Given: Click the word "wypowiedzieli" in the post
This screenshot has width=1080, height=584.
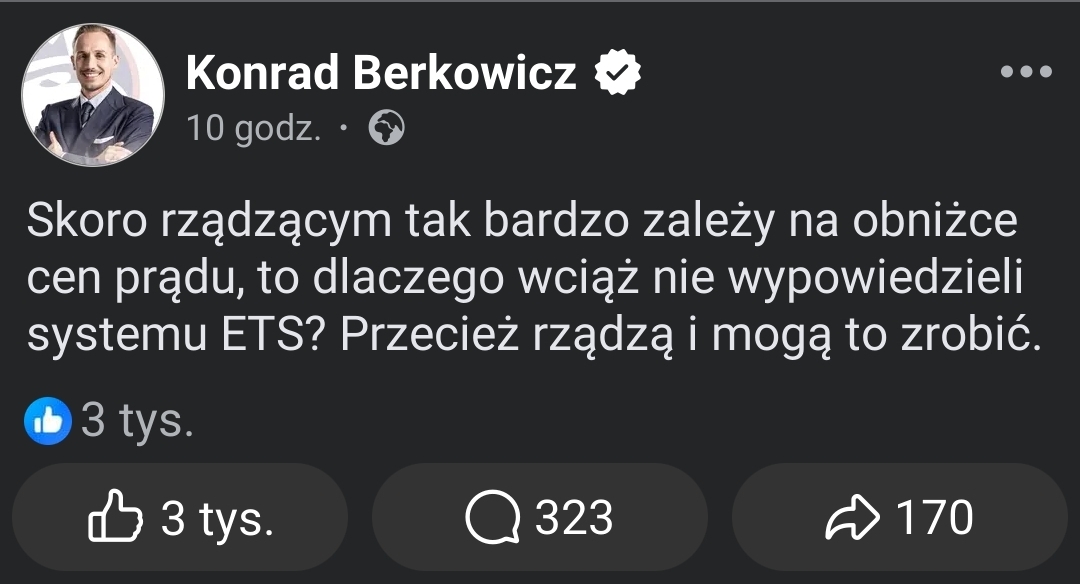Looking at the screenshot, I should pyautogui.click(x=878, y=280).
